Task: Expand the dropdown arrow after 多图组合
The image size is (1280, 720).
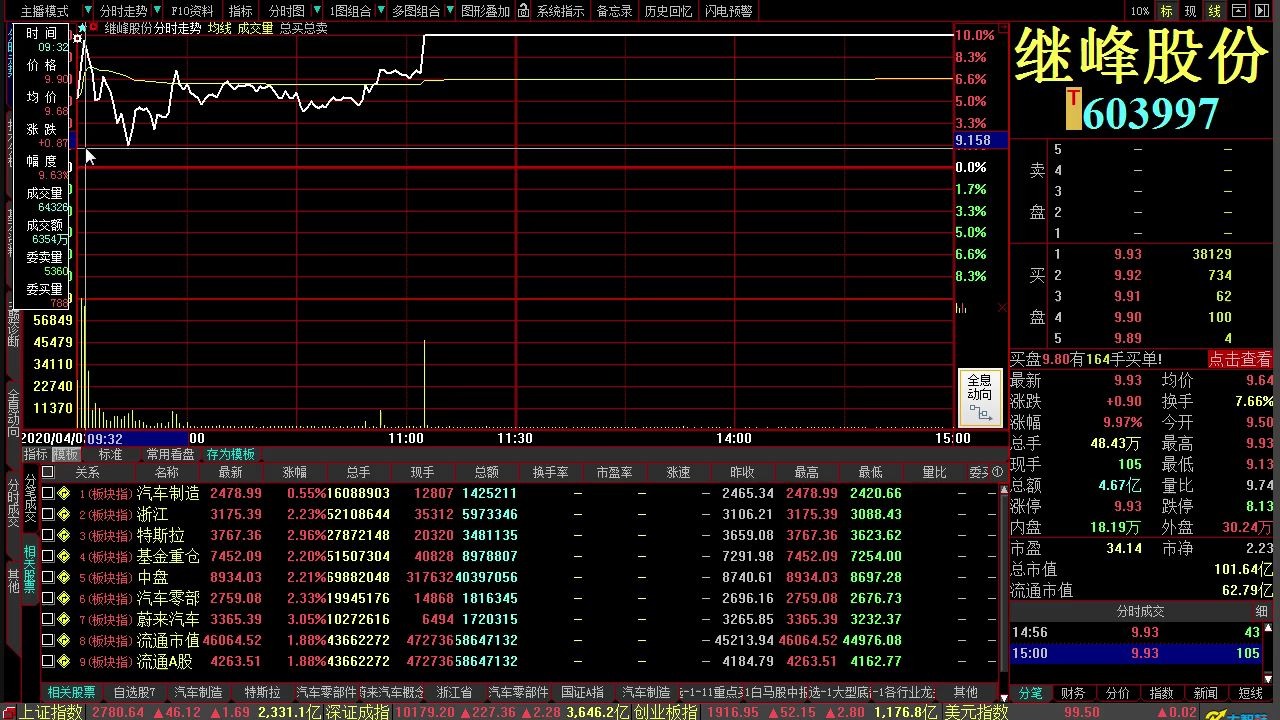Action: (x=449, y=11)
